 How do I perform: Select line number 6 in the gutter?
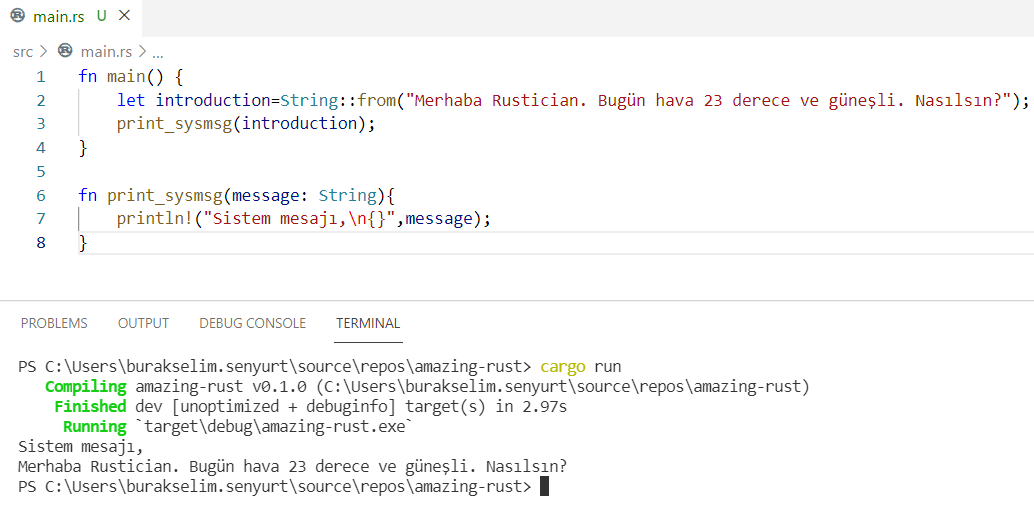[40, 196]
